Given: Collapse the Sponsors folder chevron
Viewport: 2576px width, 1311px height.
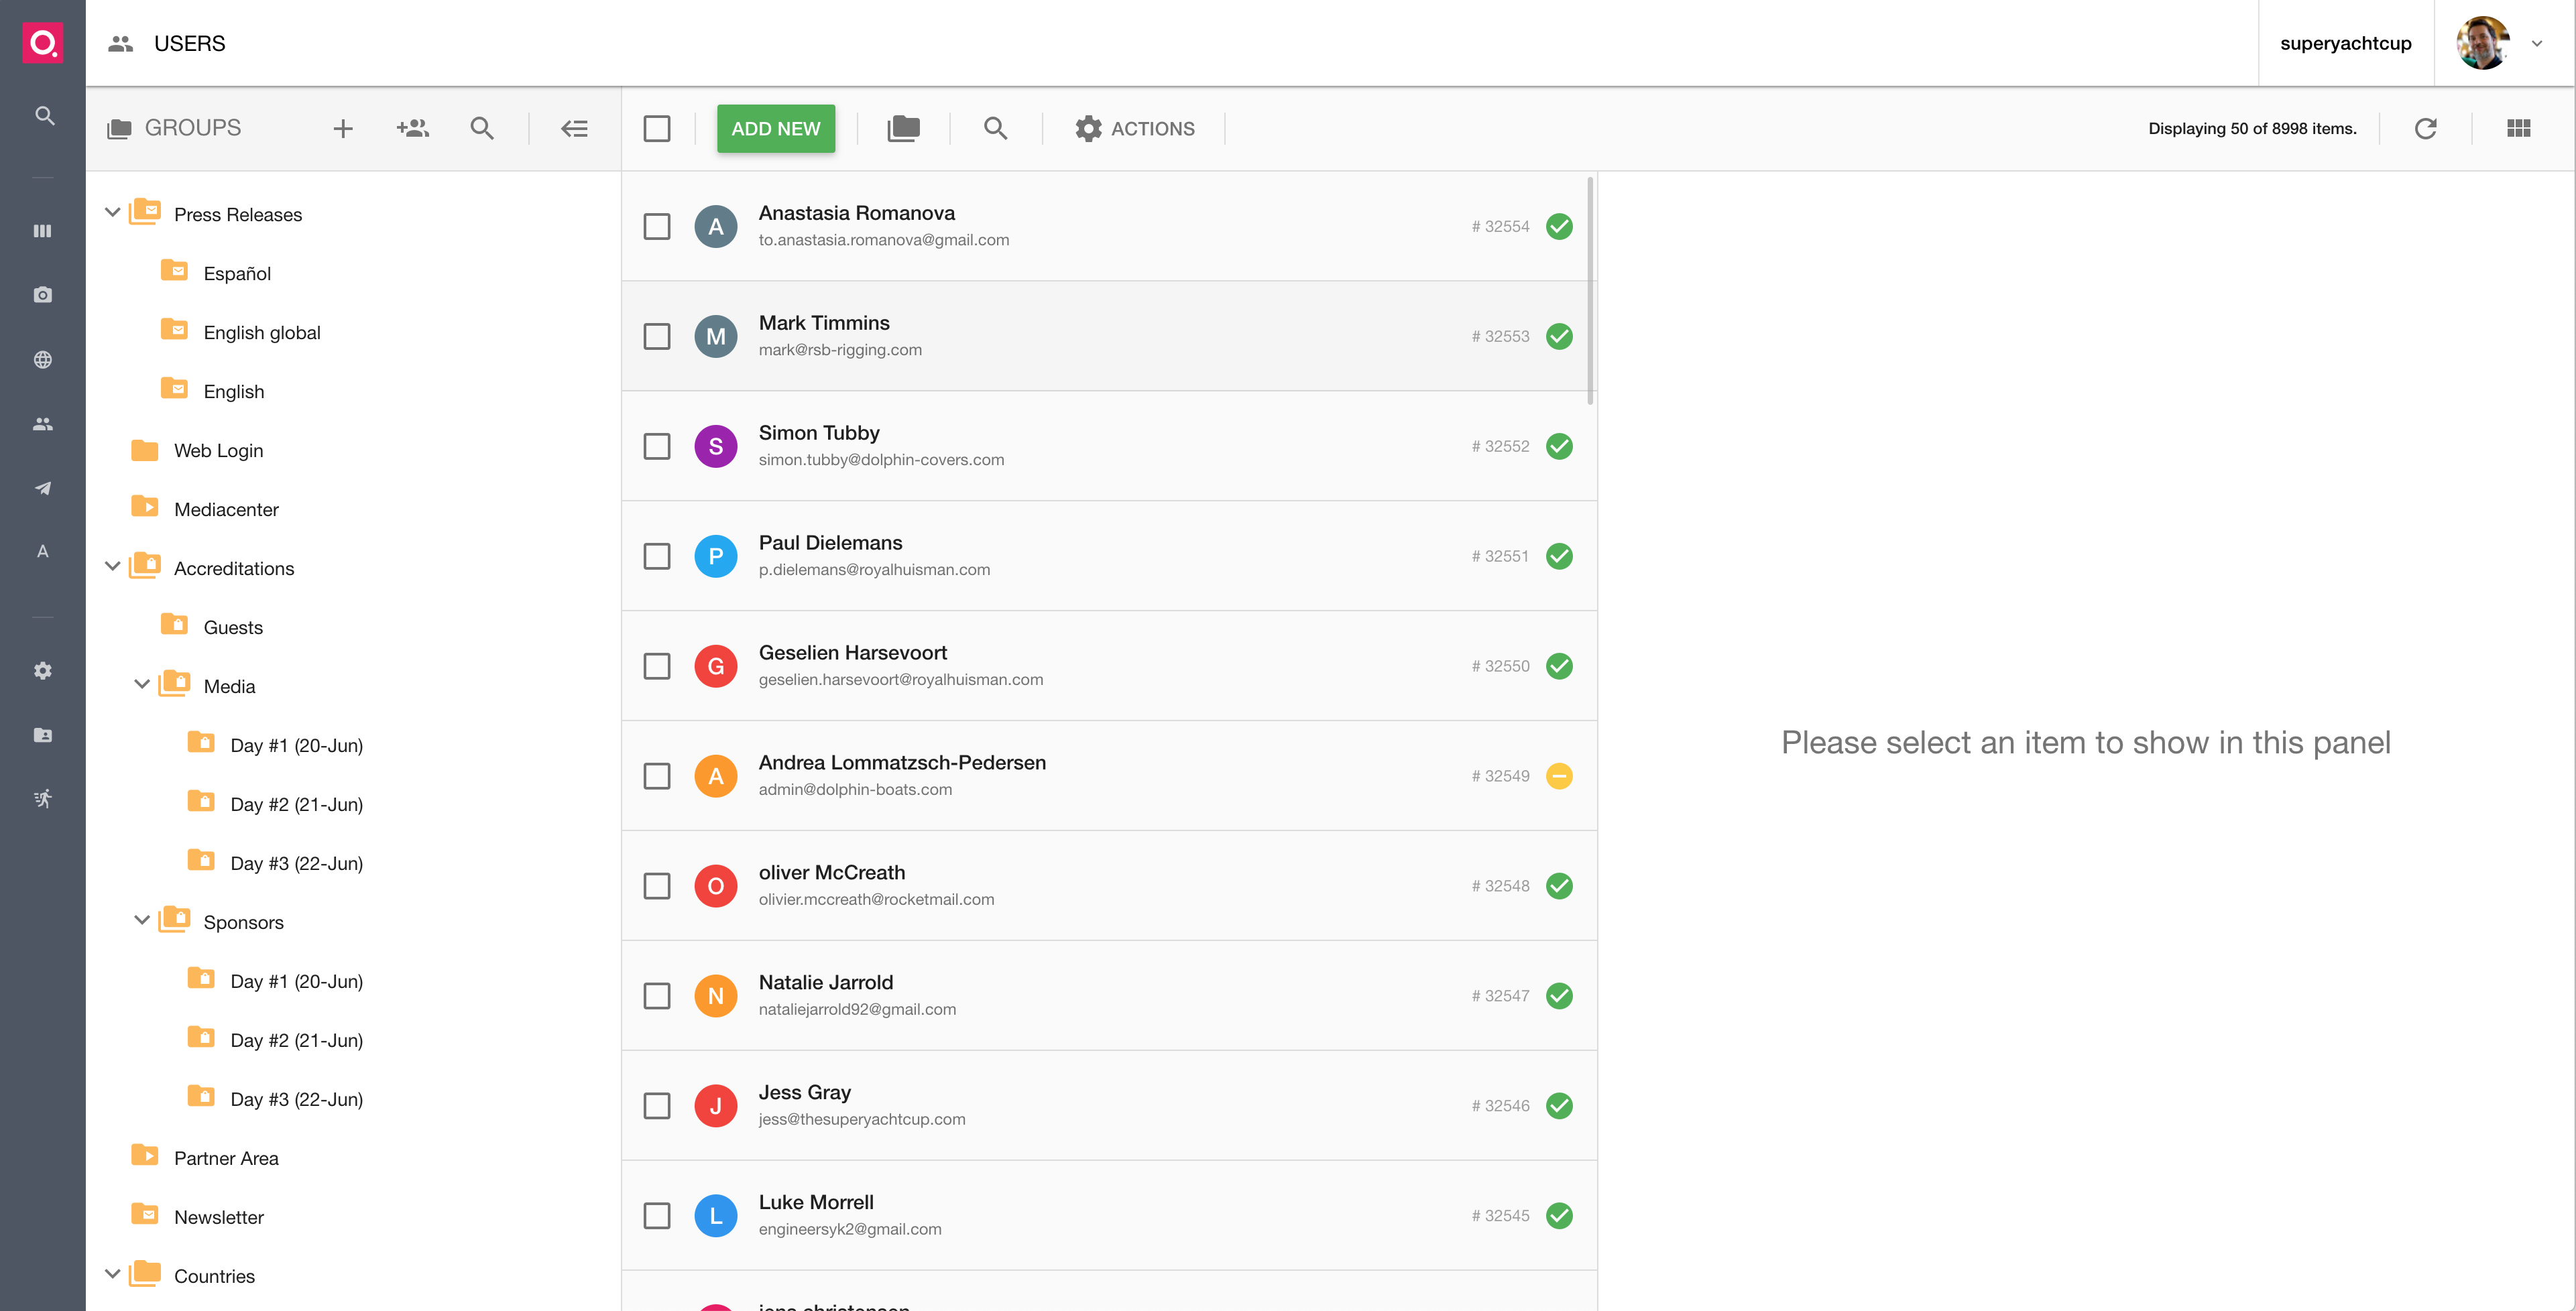Looking at the screenshot, I should tap(142, 920).
